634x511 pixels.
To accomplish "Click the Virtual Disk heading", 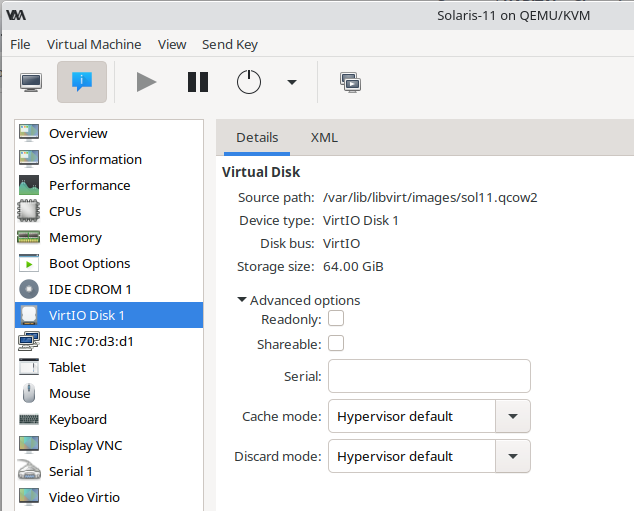I will tap(261, 172).
